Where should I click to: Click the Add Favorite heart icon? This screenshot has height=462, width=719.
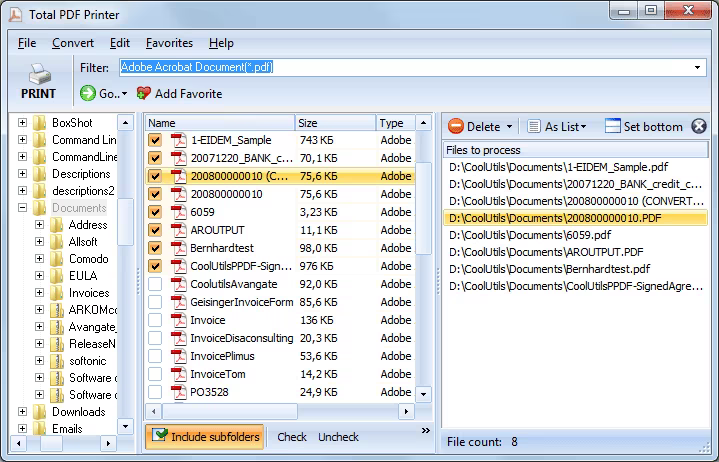pyautogui.click(x=144, y=93)
